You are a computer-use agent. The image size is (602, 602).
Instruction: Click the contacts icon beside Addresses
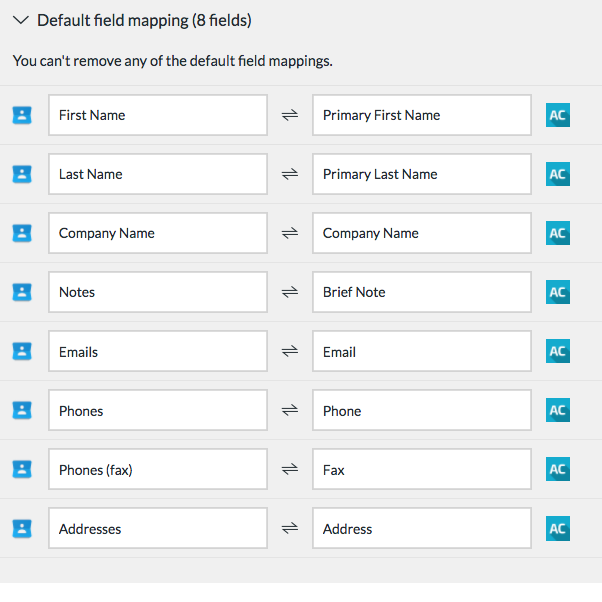pyautogui.click(x=22, y=528)
